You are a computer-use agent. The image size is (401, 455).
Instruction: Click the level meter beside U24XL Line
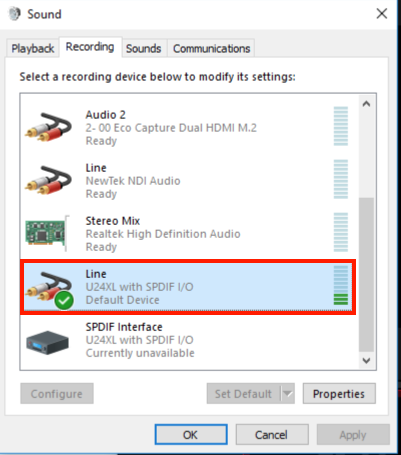pyautogui.click(x=341, y=285)
